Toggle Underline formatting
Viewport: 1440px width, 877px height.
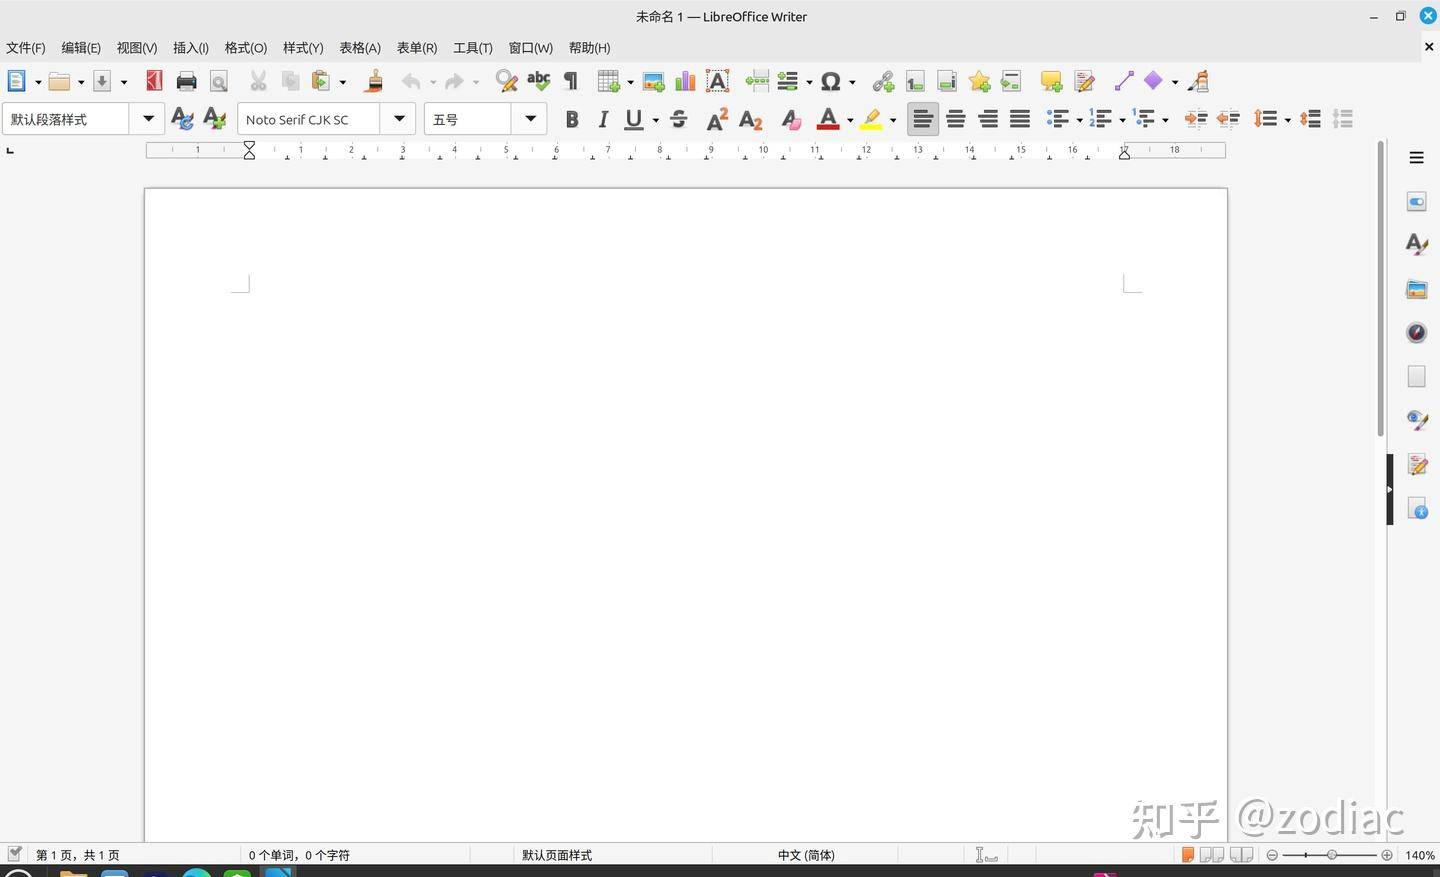pyautogui.click(x=634, y=119)
